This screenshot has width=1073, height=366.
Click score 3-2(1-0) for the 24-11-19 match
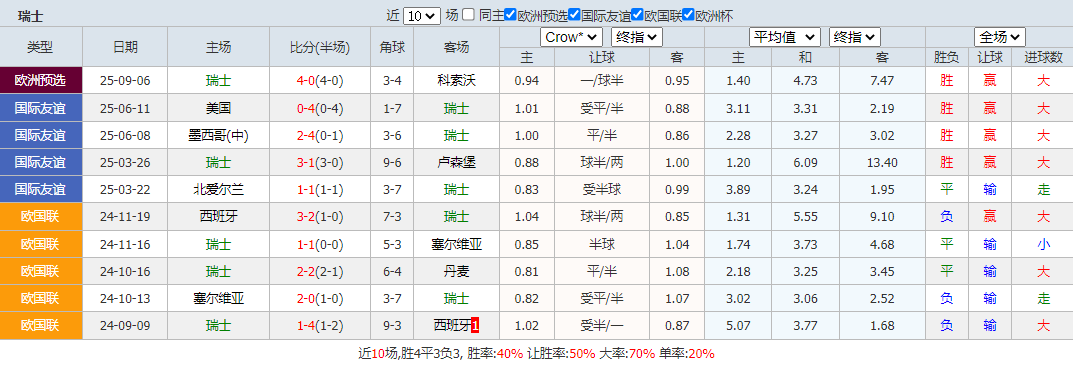pyautogui.click(x=320, y=217)
